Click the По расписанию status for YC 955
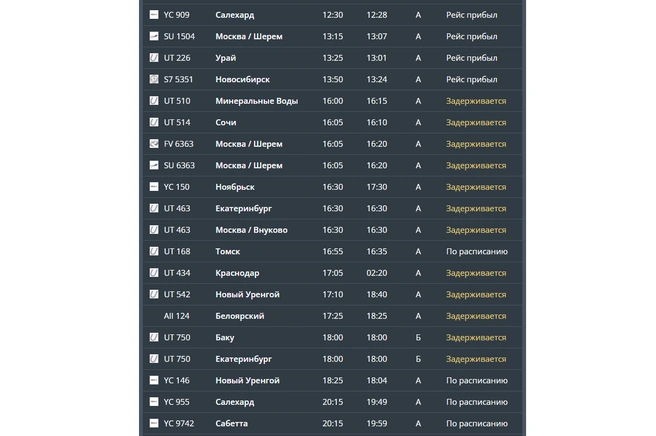 pyautogui.click(x=477, y=402)
